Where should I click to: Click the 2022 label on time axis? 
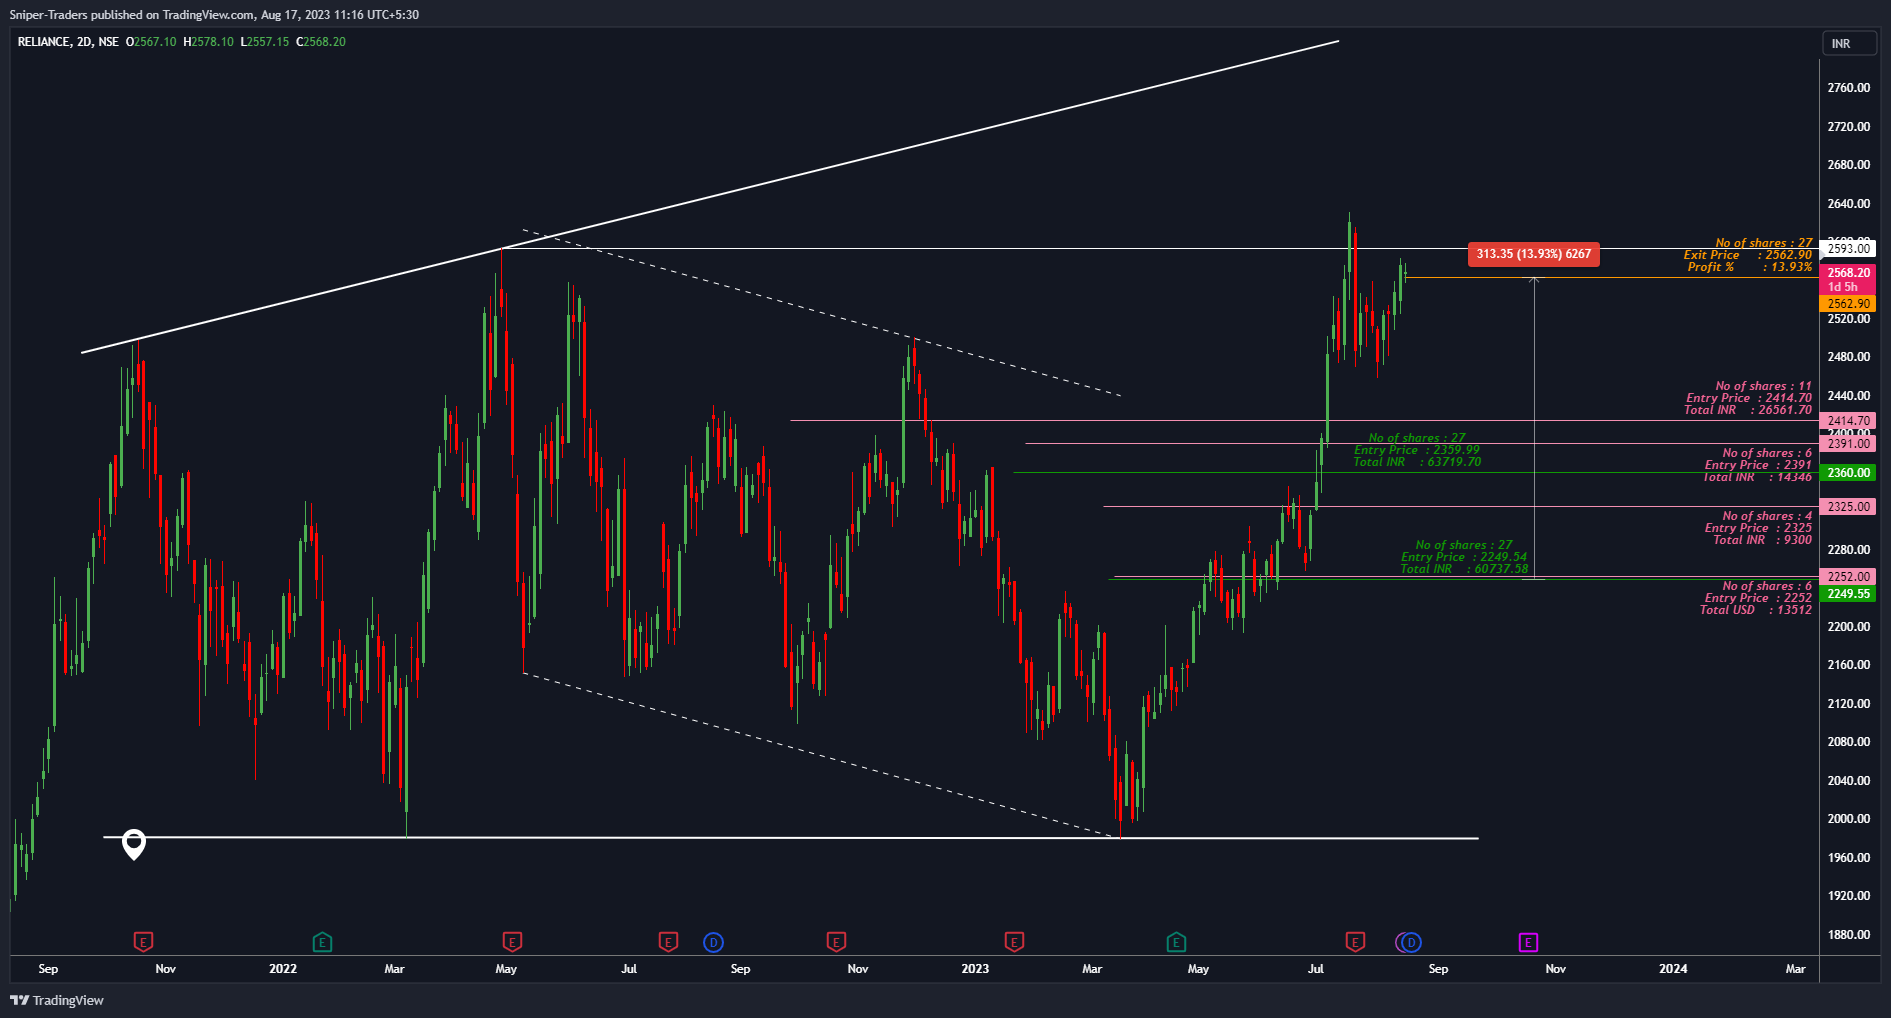tap(283, 969)
